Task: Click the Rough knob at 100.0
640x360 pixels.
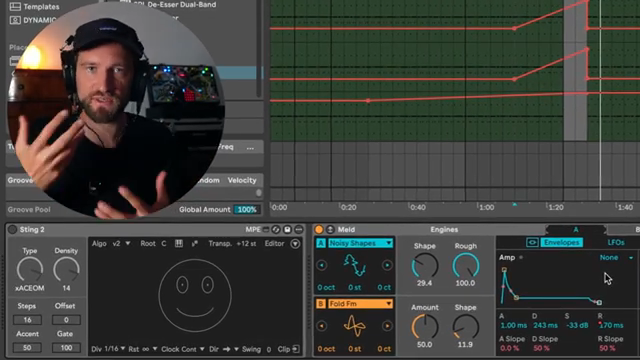Action: 466,265
